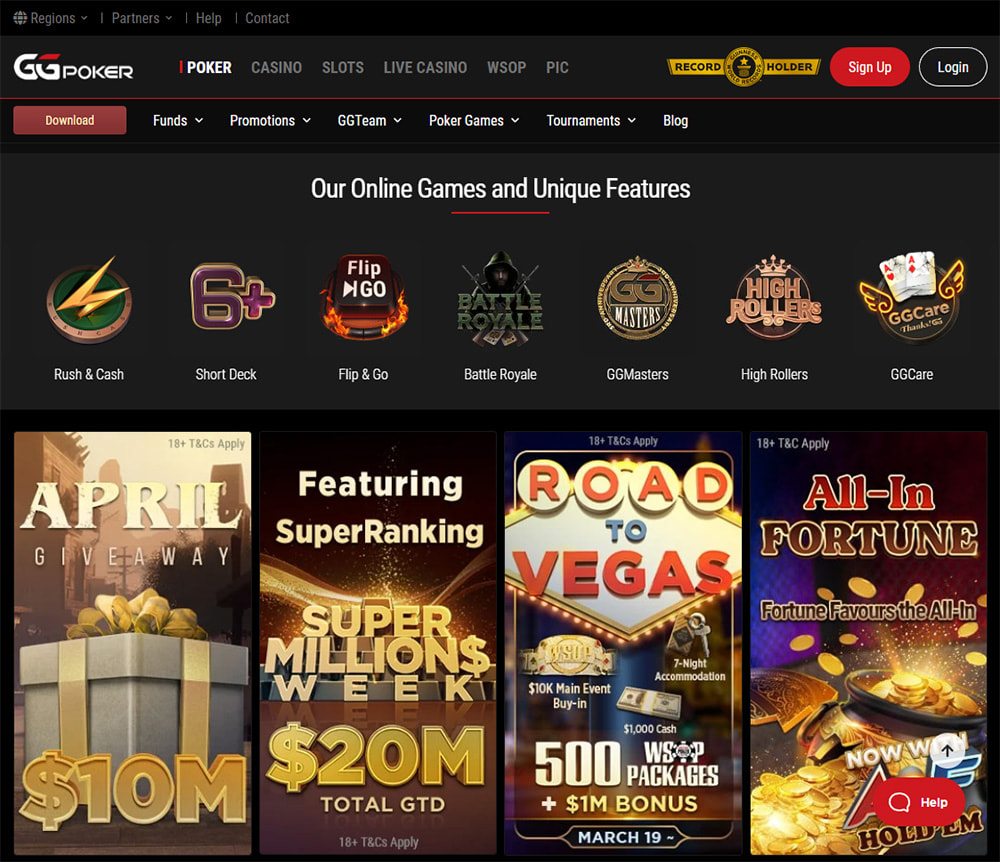
Task: Expand the Poker Games menu
Action: coord(474,121)
